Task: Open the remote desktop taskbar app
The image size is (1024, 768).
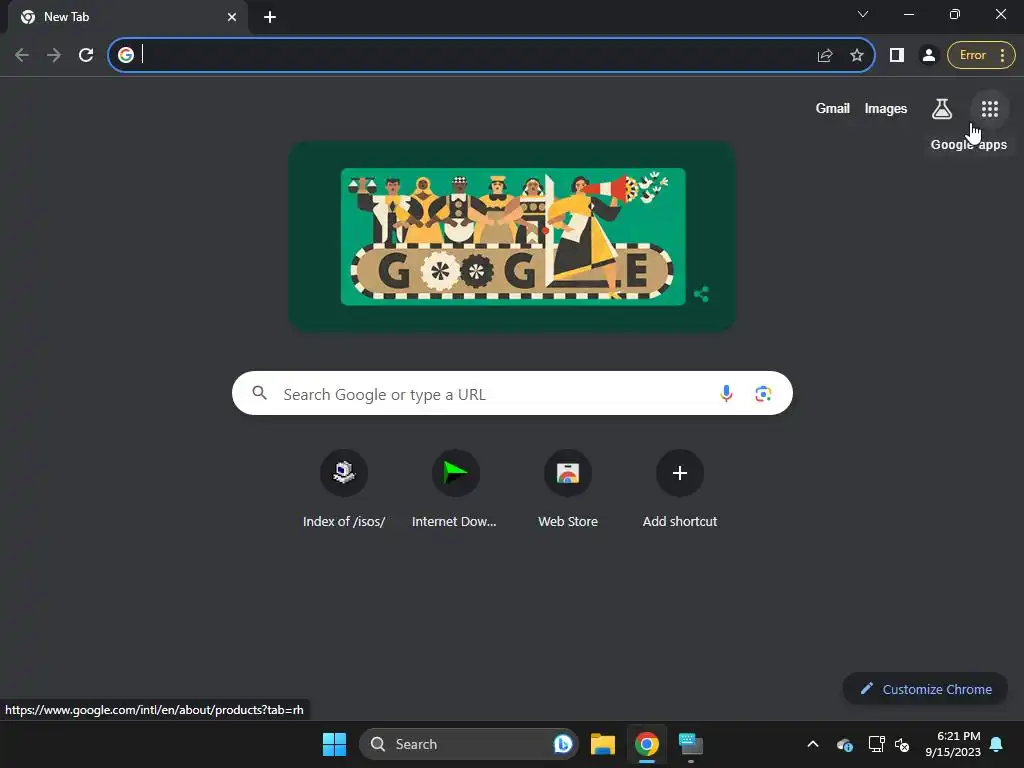Action: (x=690, y=744)
